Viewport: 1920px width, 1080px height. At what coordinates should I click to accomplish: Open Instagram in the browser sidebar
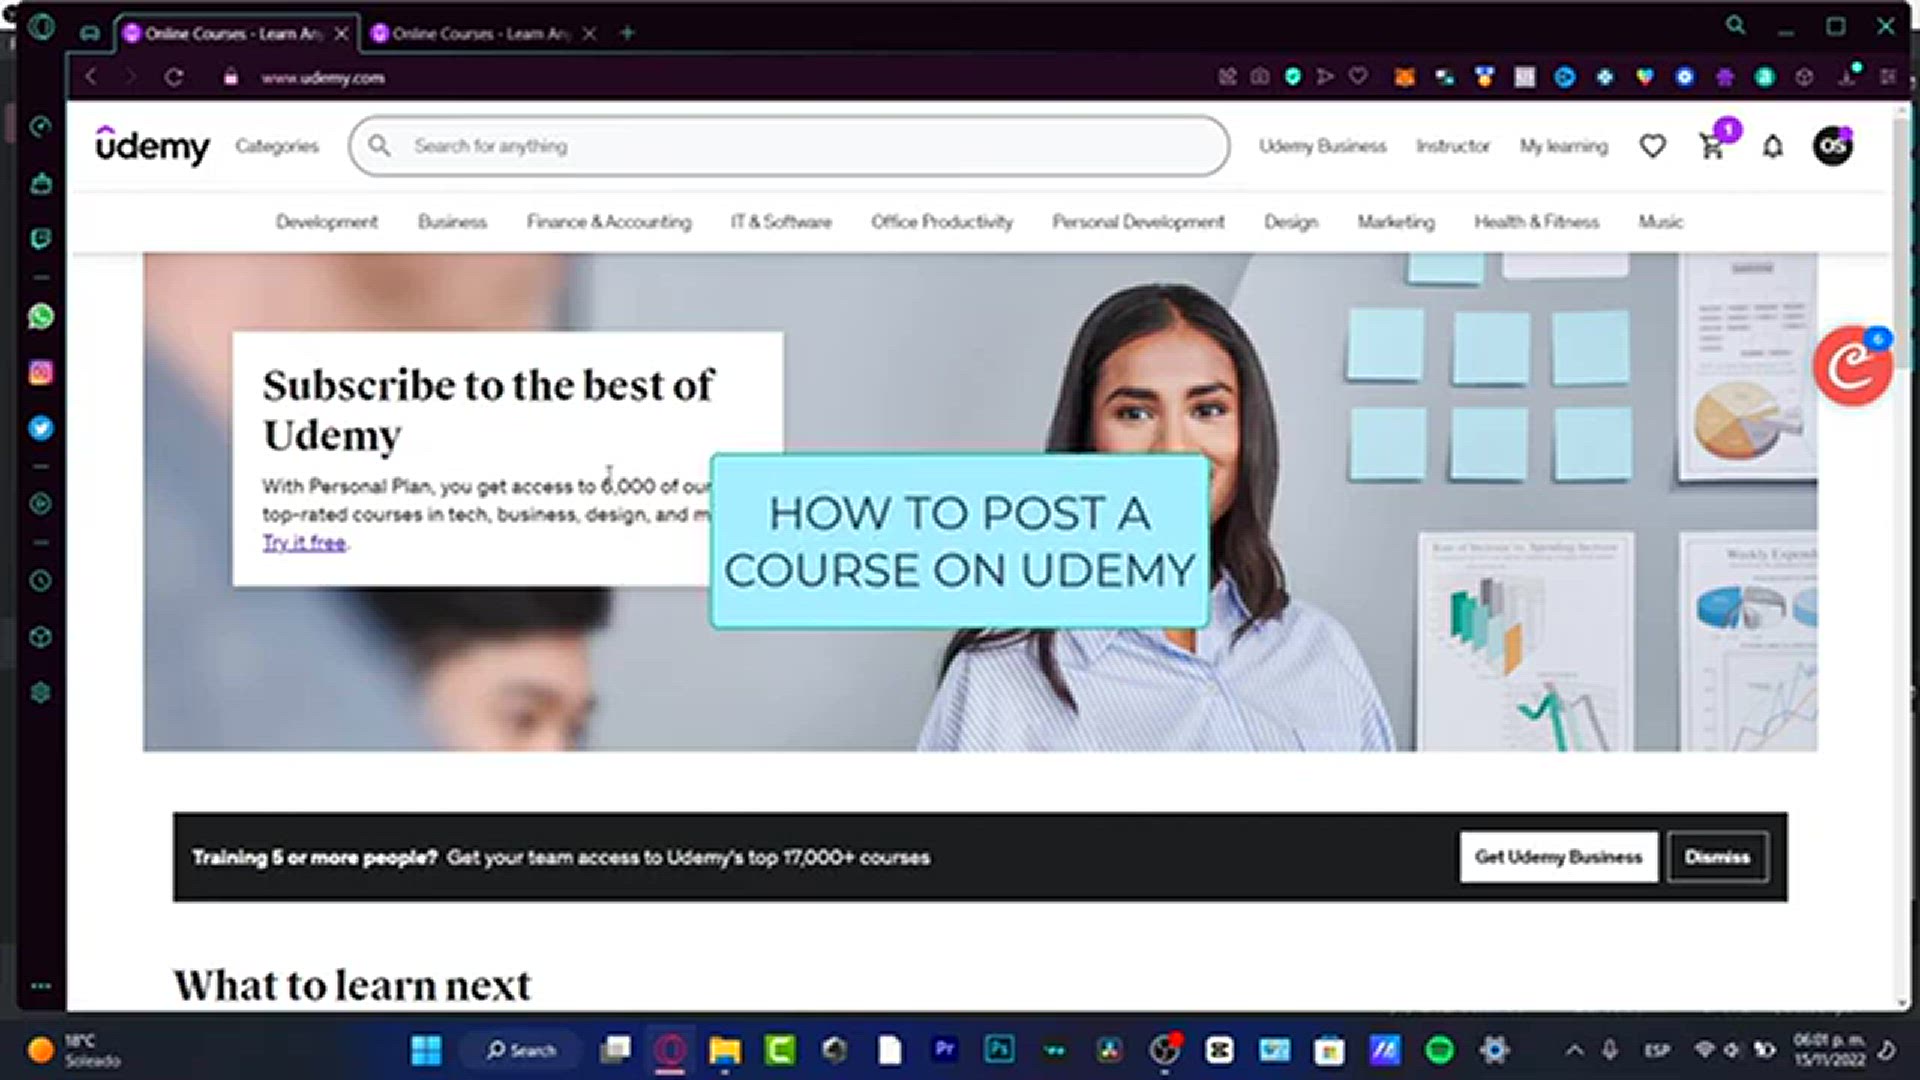[41, 373]
